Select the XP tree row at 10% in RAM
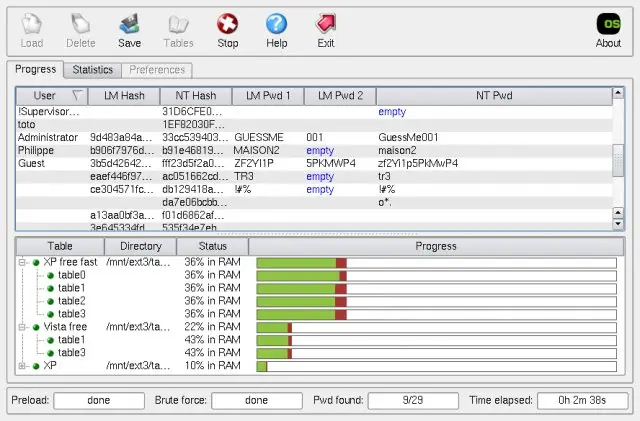 point(320,365)
